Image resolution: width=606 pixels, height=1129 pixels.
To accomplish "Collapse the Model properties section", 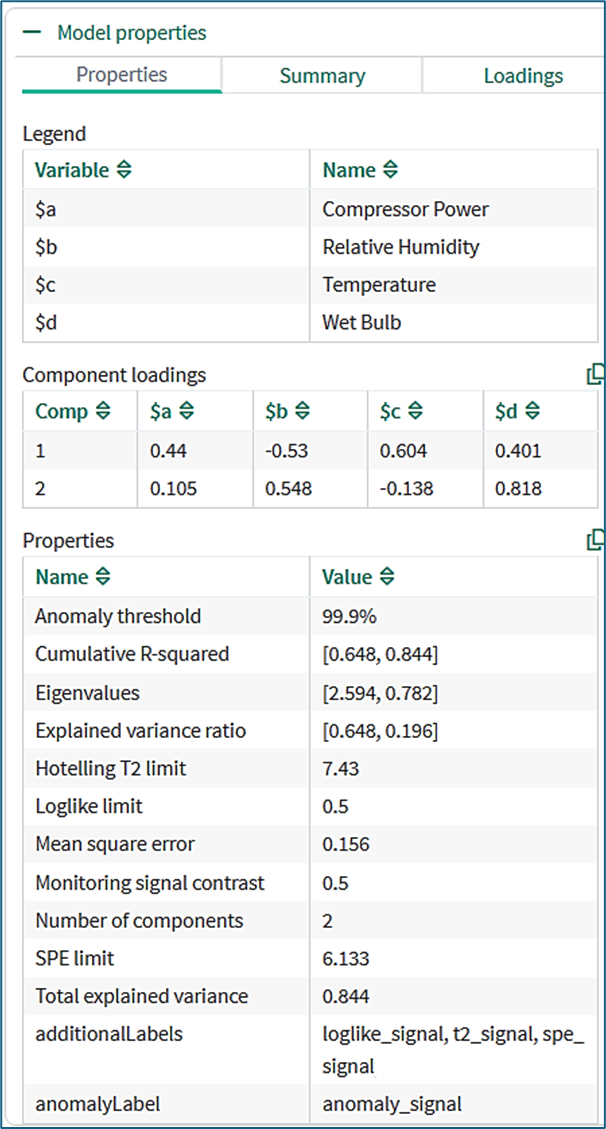I will tap(34, 33).
